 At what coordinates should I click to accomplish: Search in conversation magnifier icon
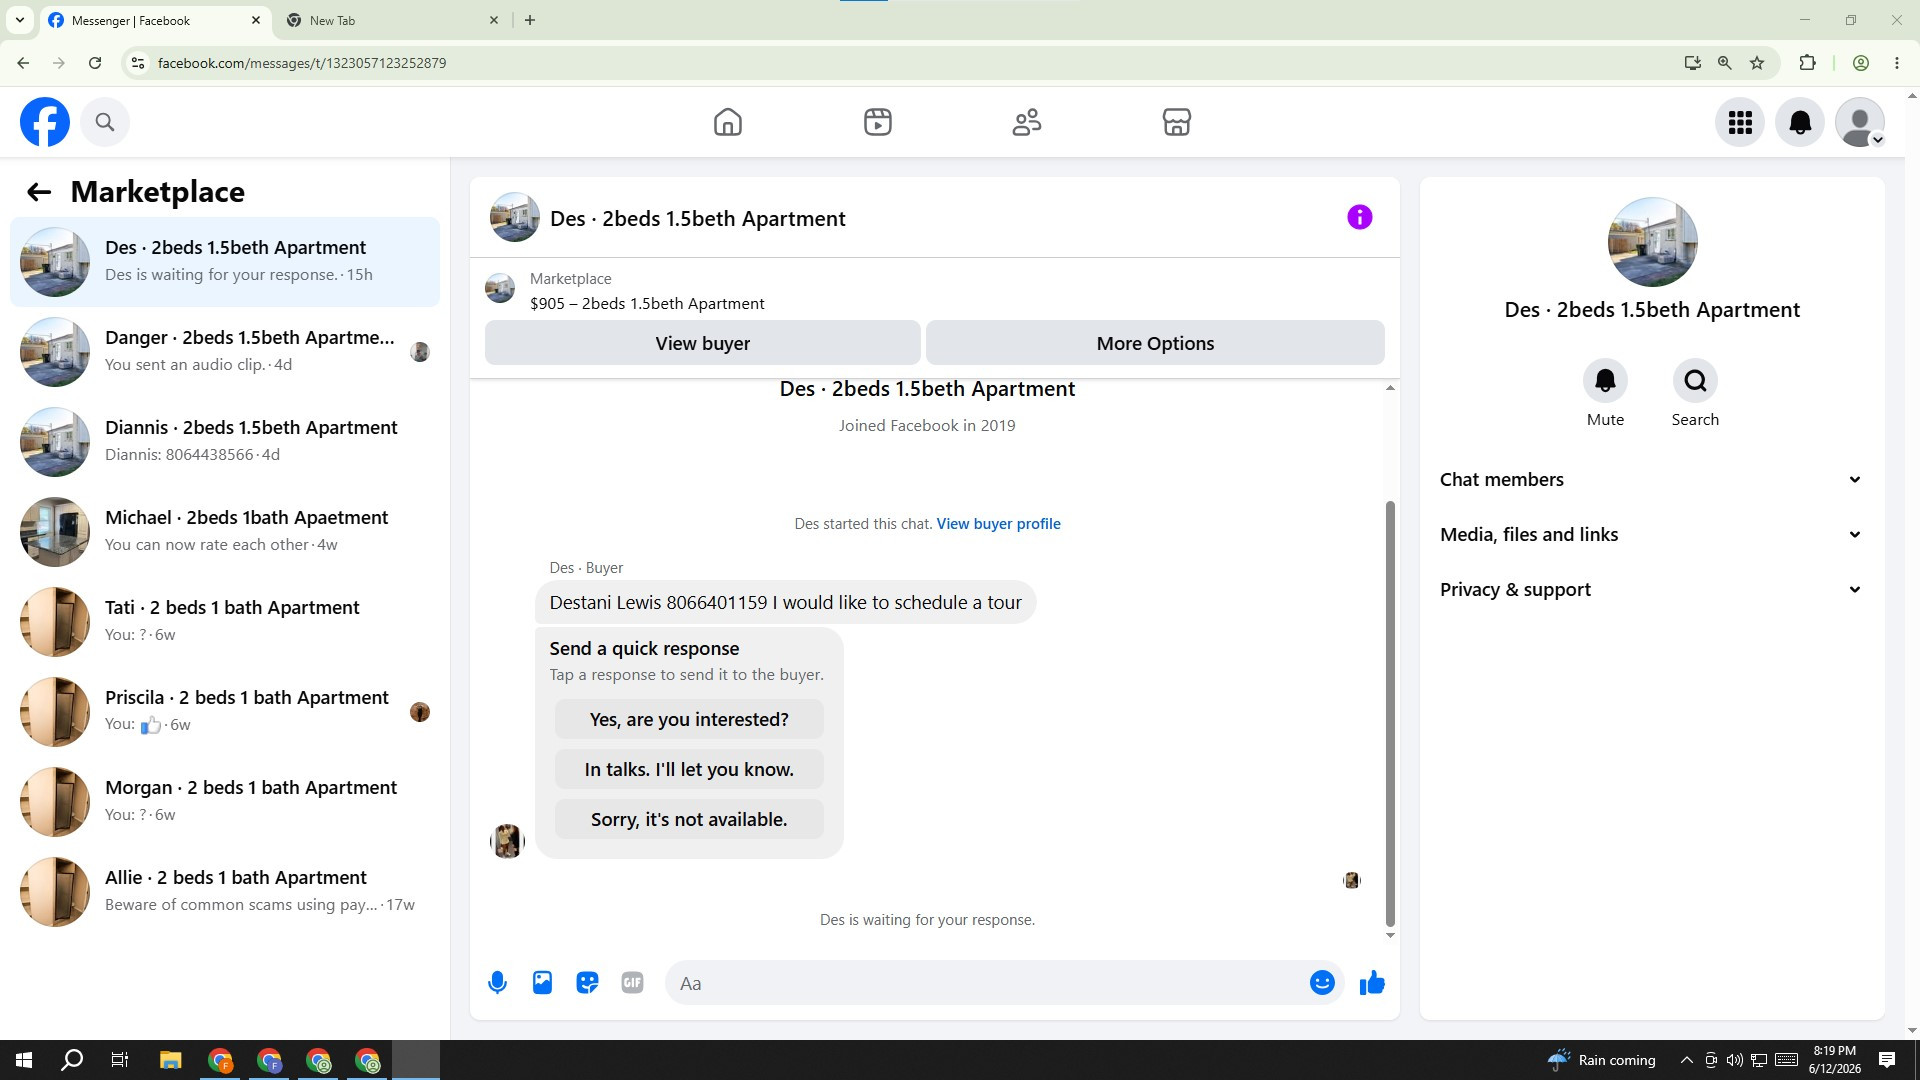(x=1695, y=381)
